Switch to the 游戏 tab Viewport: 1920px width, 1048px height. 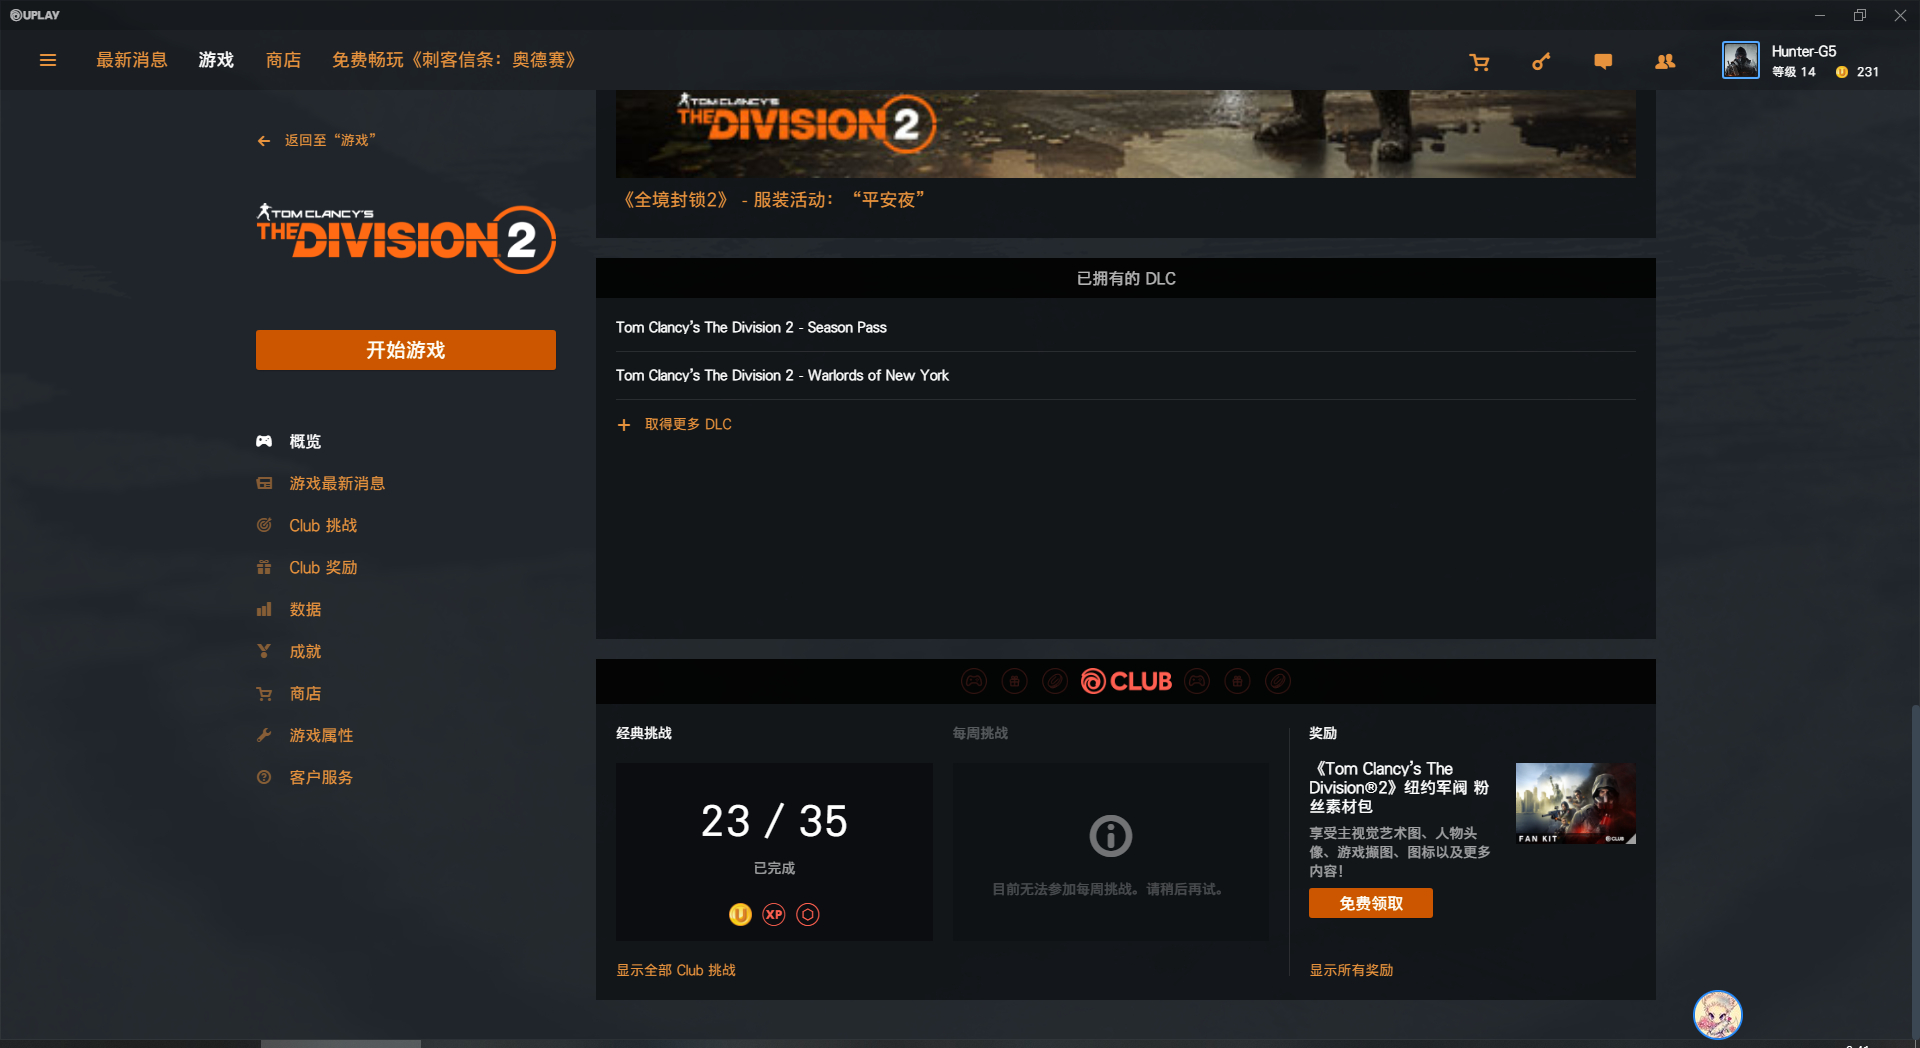pos(216,60)
